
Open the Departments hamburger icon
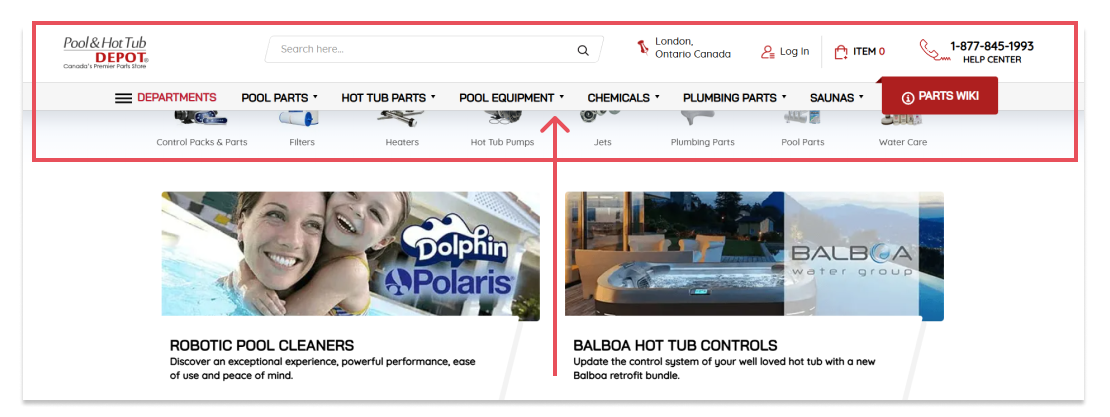[124, 98]
